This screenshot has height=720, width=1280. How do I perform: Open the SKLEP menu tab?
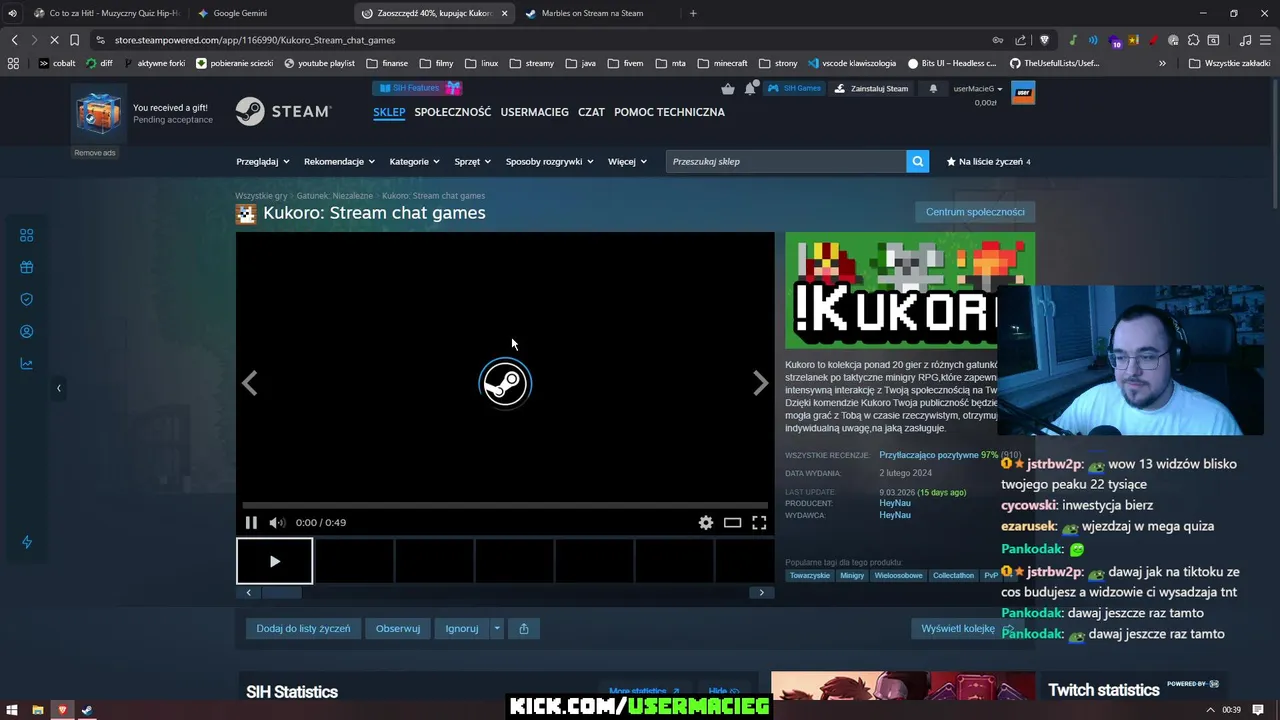[389, 112]
